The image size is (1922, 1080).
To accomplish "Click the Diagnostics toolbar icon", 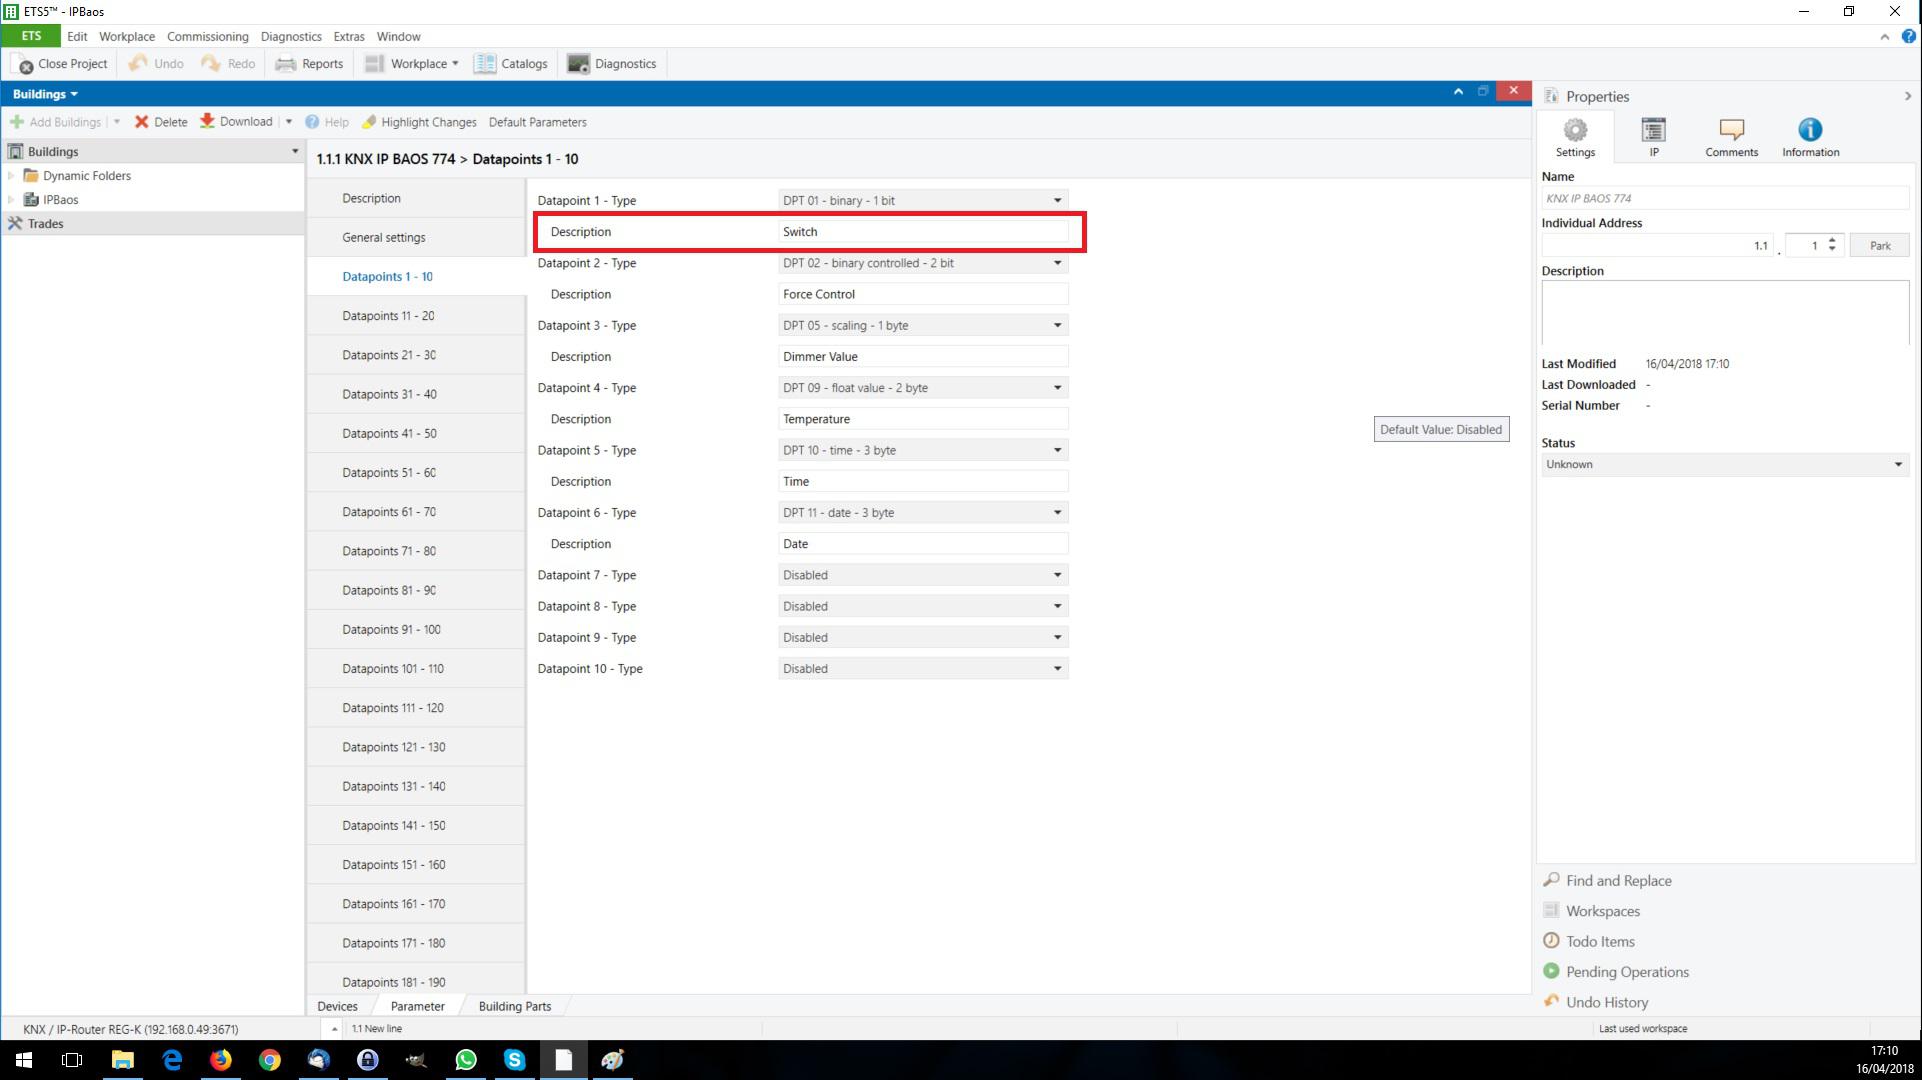I will [578, 63].
